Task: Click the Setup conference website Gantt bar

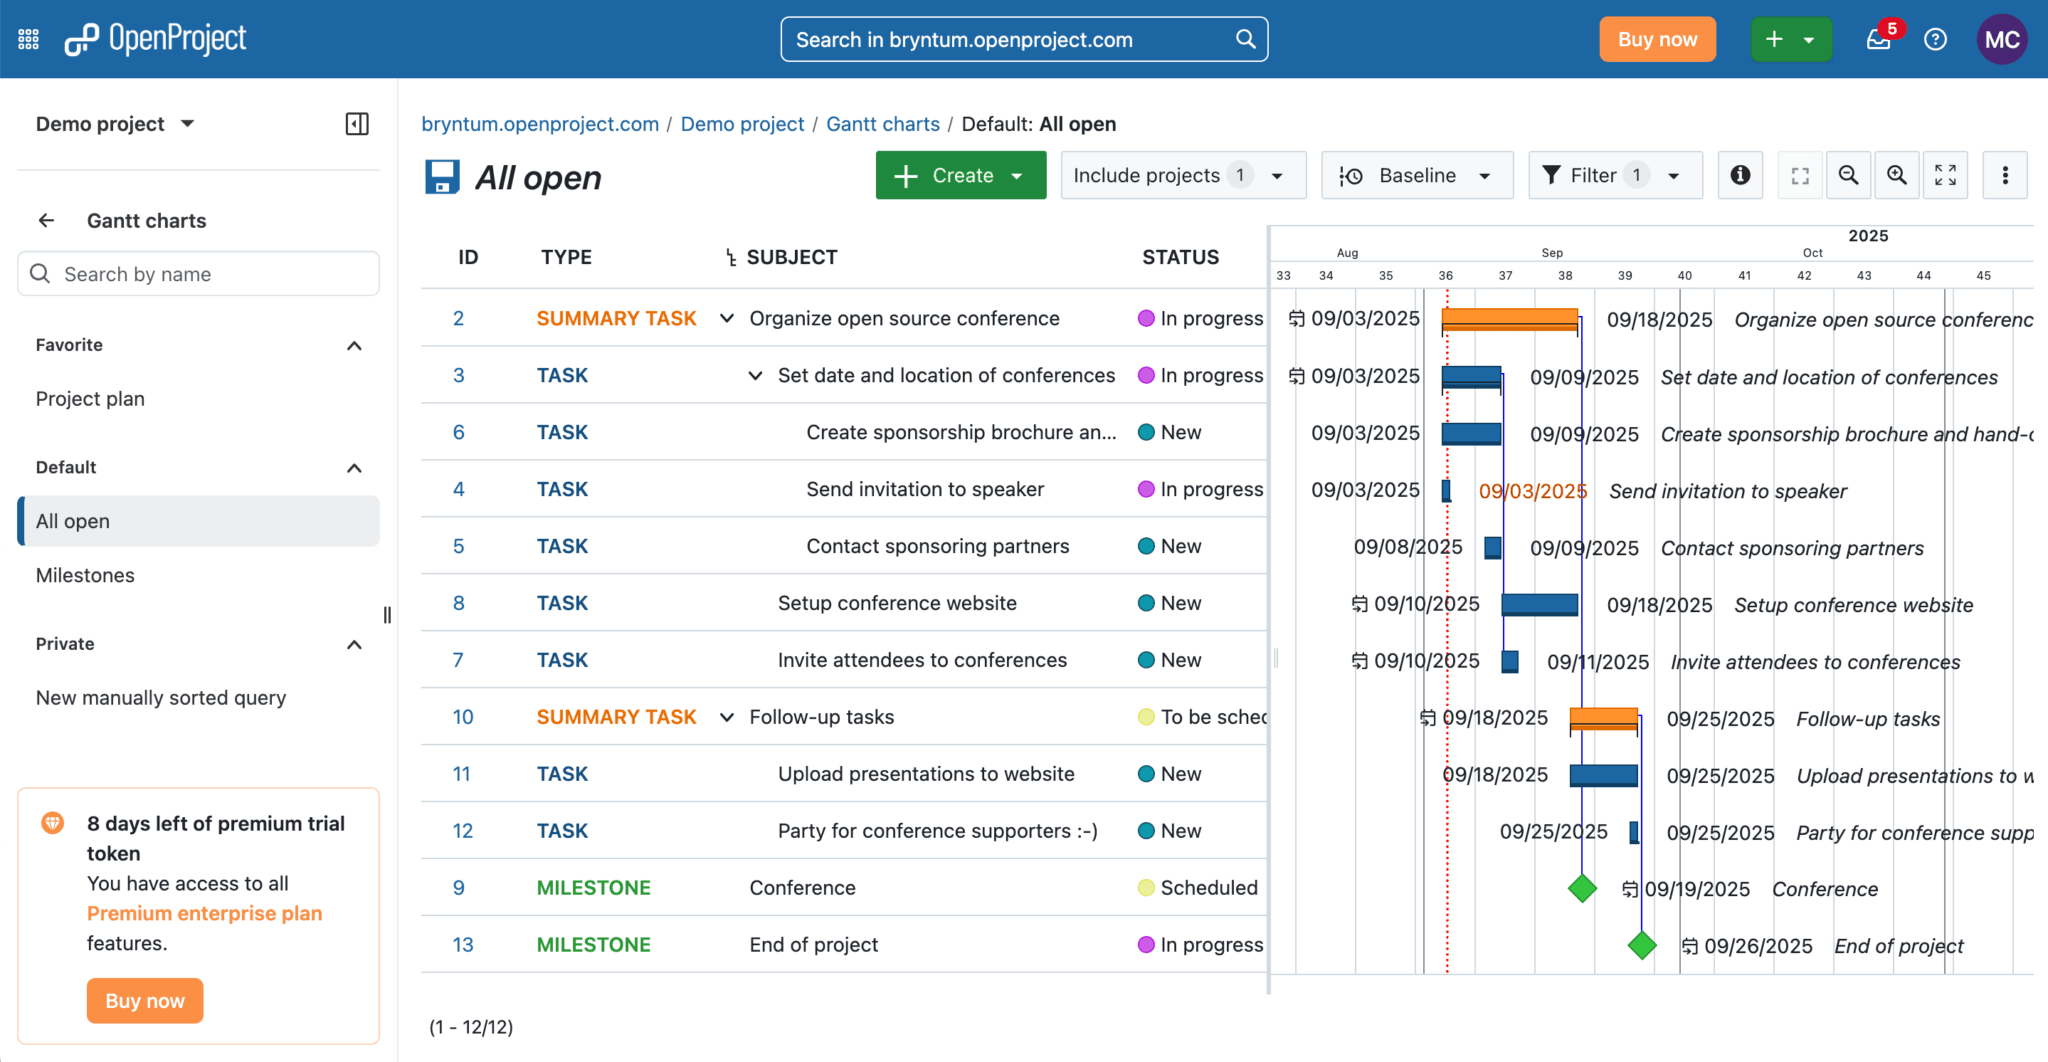Action: pos(1539,604)
